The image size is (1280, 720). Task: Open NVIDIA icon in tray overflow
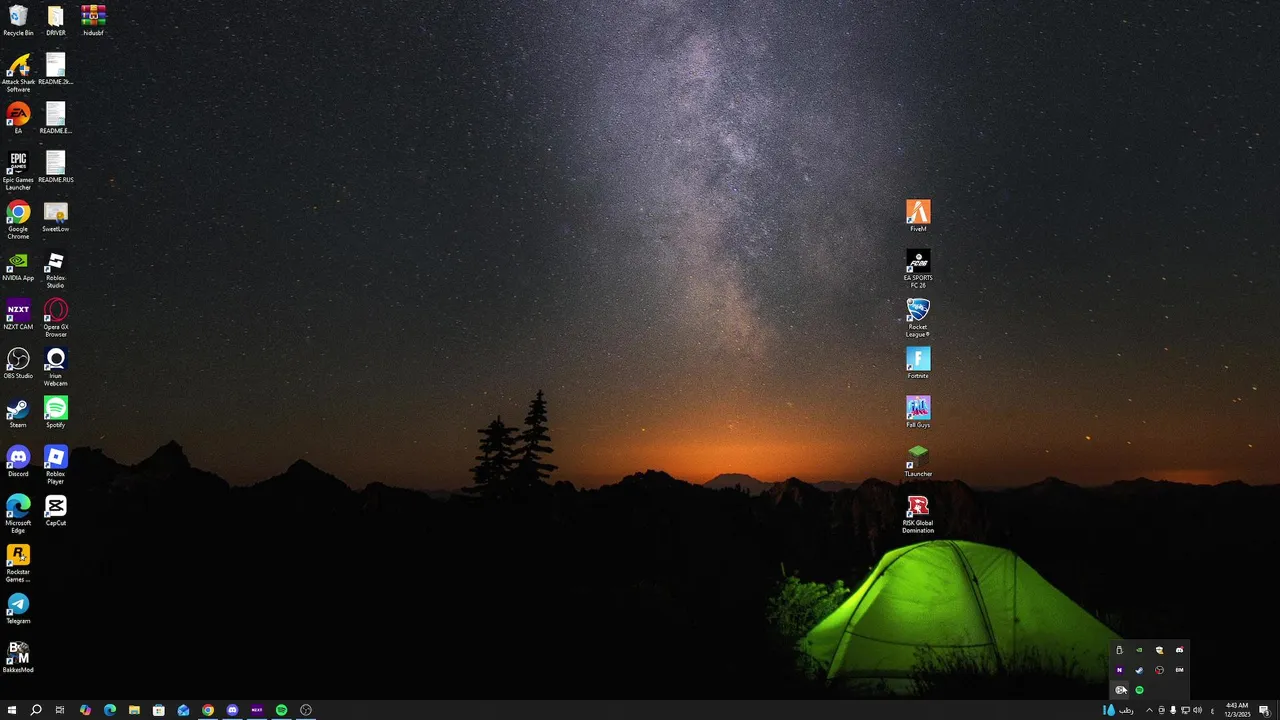[1139, 650]
